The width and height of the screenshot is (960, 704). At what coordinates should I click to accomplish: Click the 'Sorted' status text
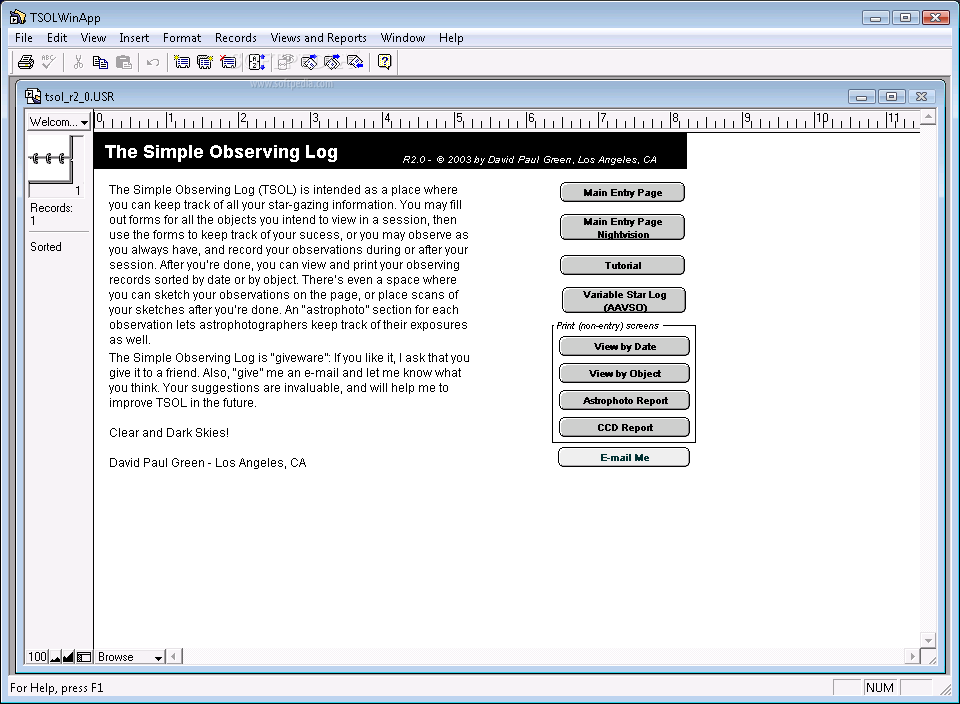click(x=46, y=247)
